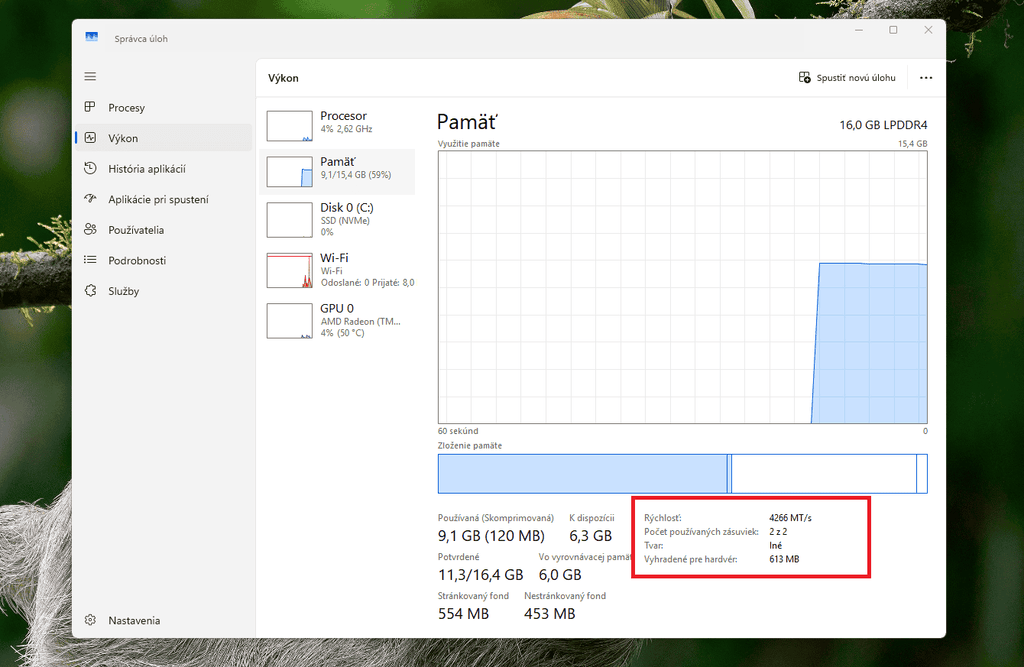Click Spustiť novú úlohu button
The height and width of the screenshot is (667, 1024).
[x=847, y=78]
